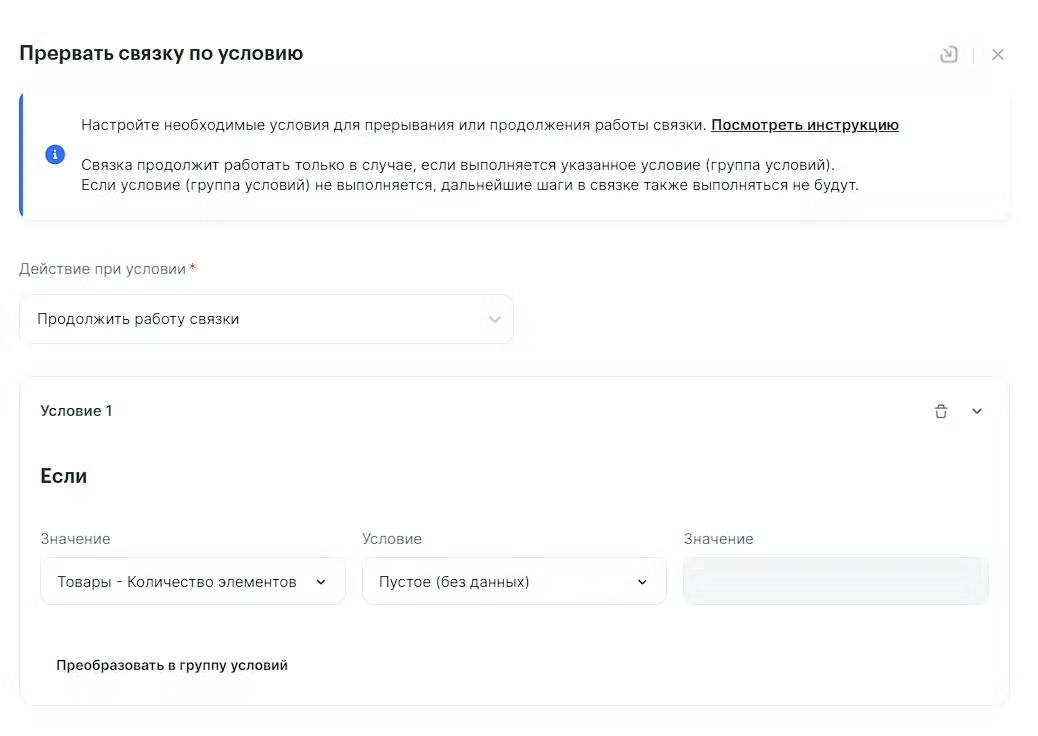Click the arrow in the 'Товары - Количество элементов' selector
This screenshot has width=1038, height=736.
click(x=321, y=582)
